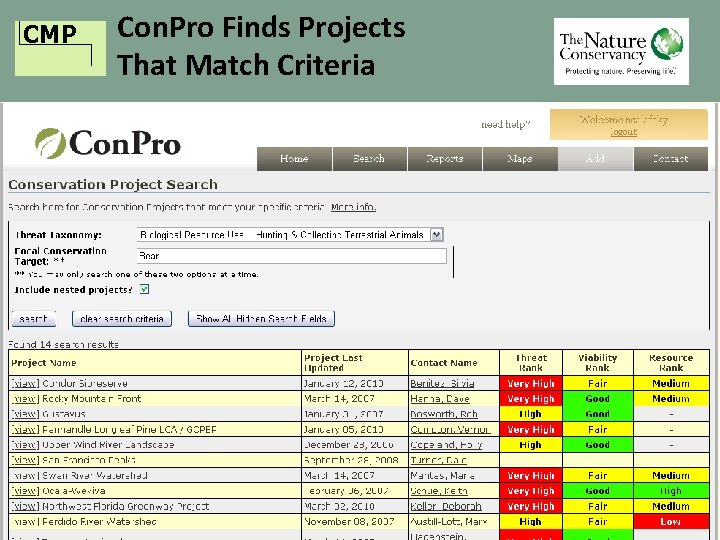View Northwest Florida Greenway Project
720x540 pixels.
coord(25,506)
